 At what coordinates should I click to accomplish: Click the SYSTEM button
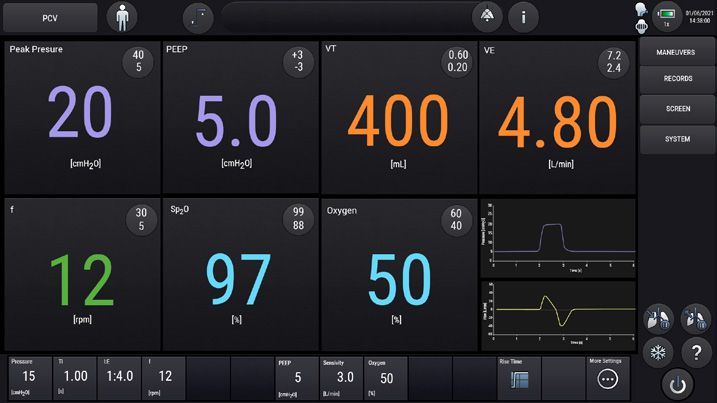[677, 138]
